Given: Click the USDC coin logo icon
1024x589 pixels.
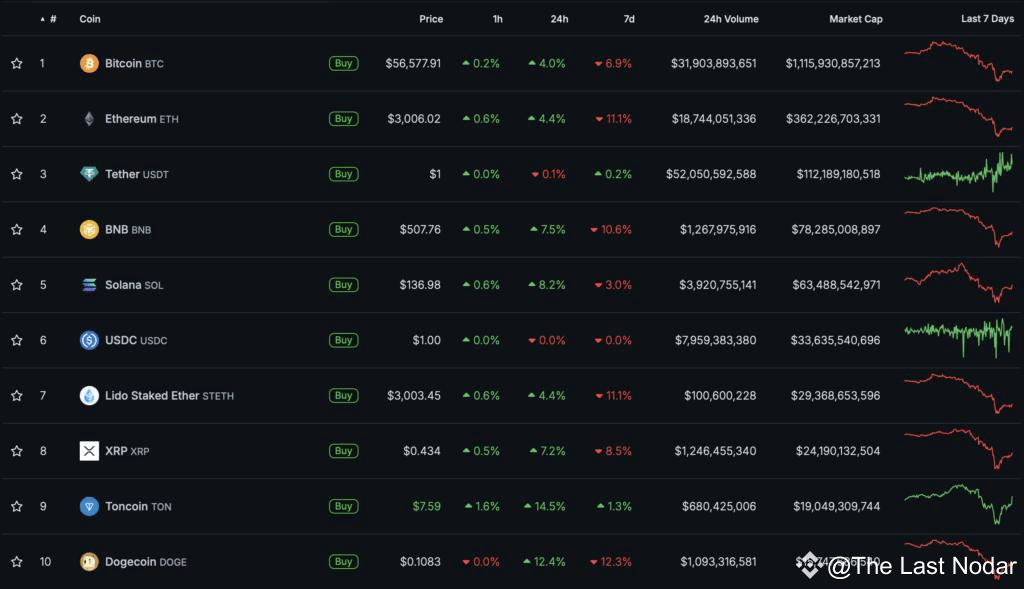Looking at the screenshot, I should point(89,340).
